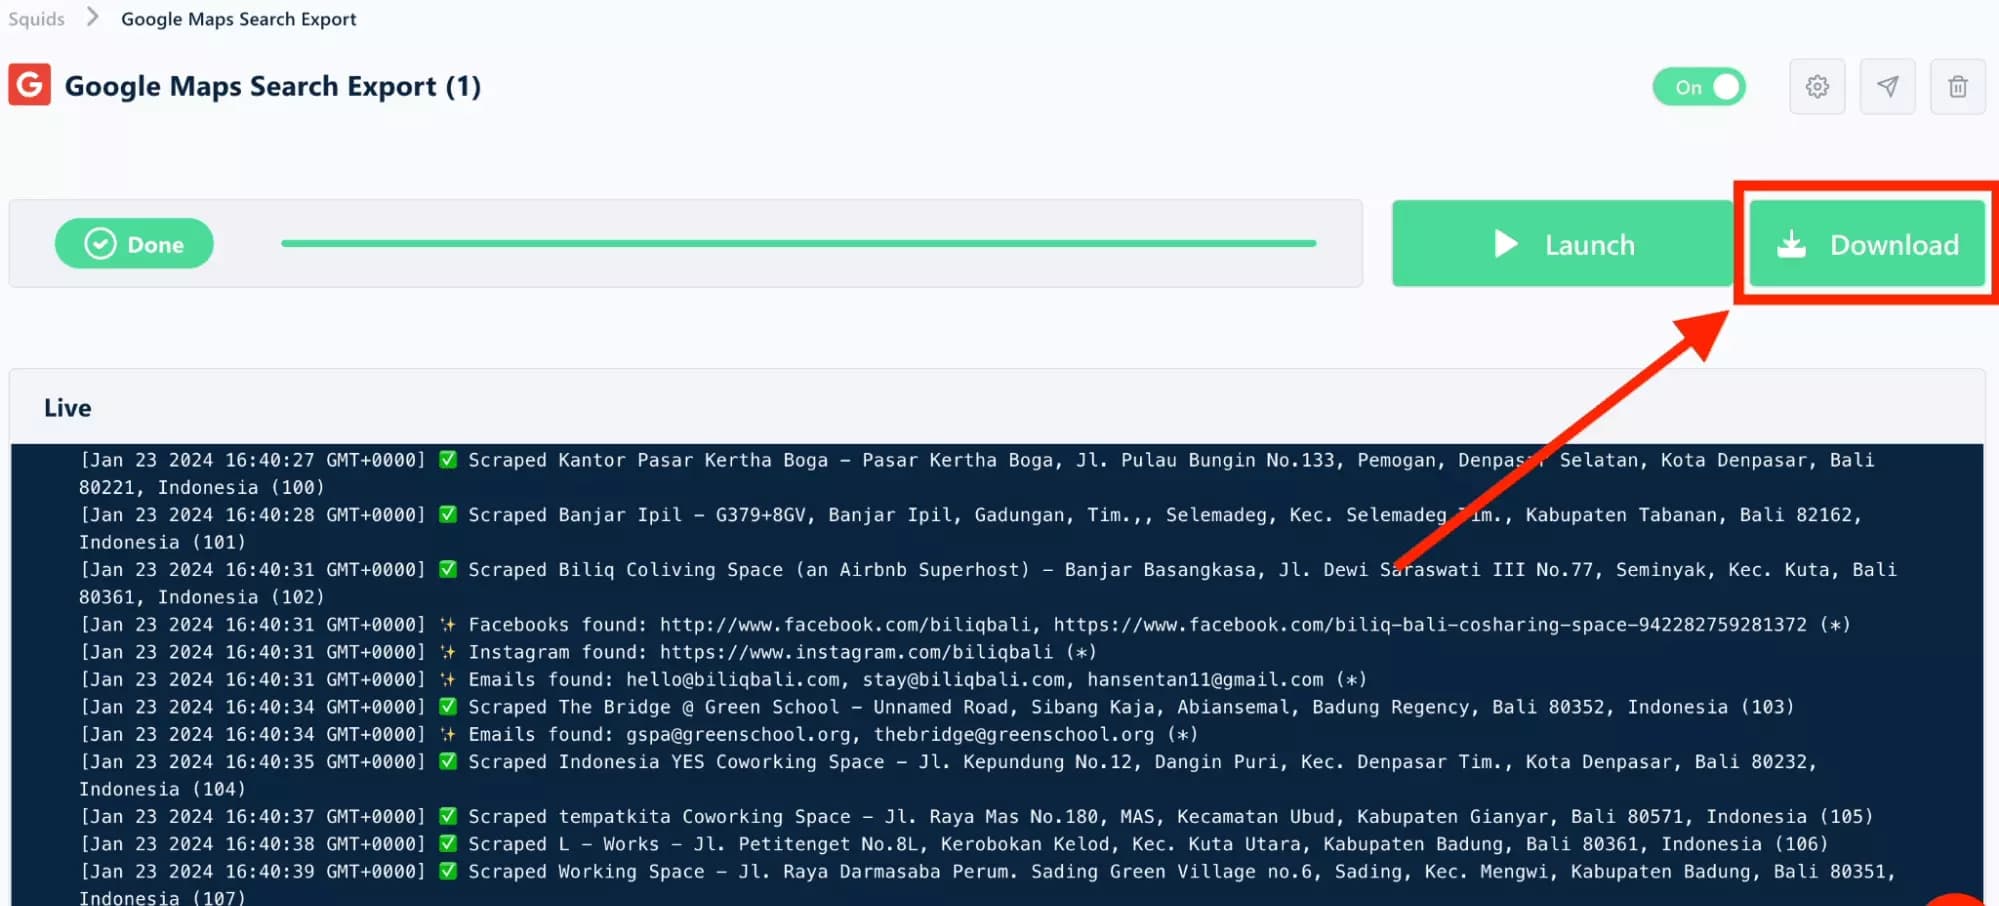The width and height of the screenshot is (1999, 906).
Task: Click the paper plane share icon
Action: point(1887,87)
